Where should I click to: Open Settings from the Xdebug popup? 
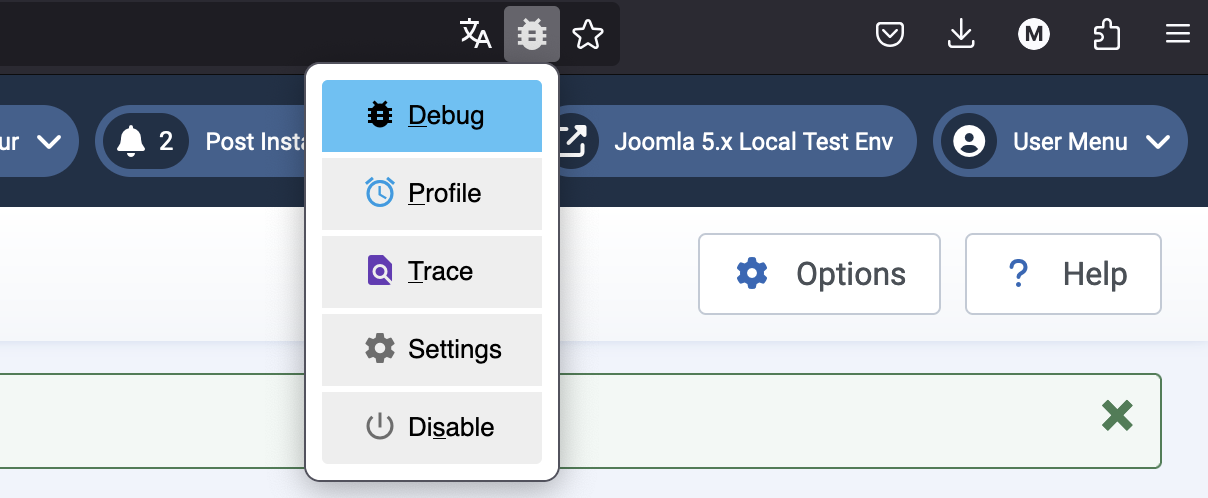[x=432, y=349]
